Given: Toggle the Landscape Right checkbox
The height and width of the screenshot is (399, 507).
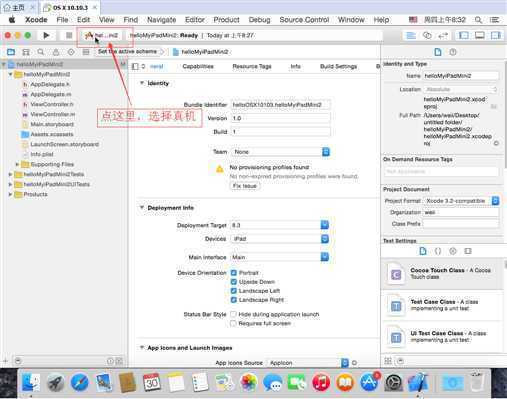Looking at the screenshot, I should [x=234, y=300].
